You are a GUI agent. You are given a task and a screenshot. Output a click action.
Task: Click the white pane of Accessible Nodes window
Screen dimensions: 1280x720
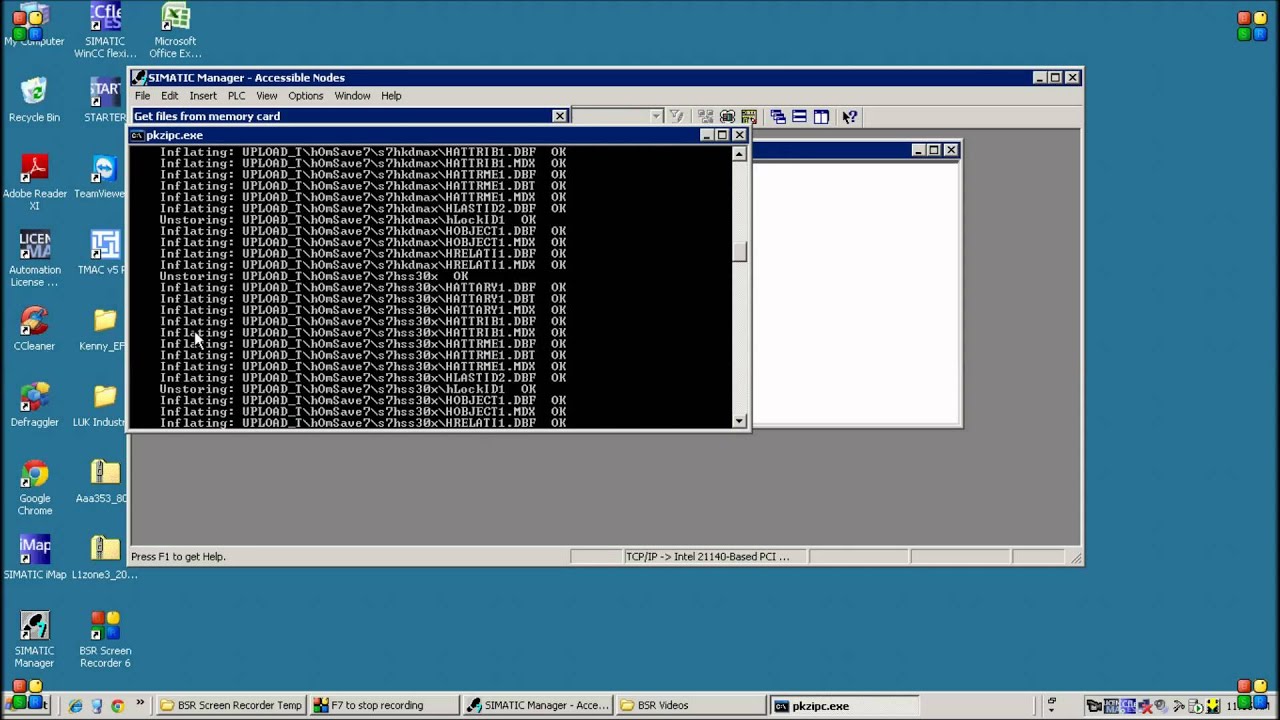tap(856, 293)
